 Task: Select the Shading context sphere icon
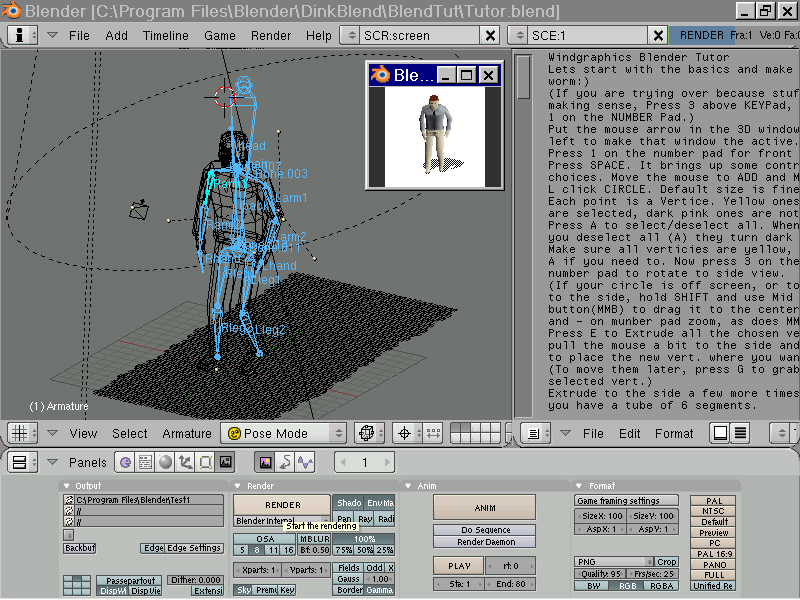(x=165, y=463)
